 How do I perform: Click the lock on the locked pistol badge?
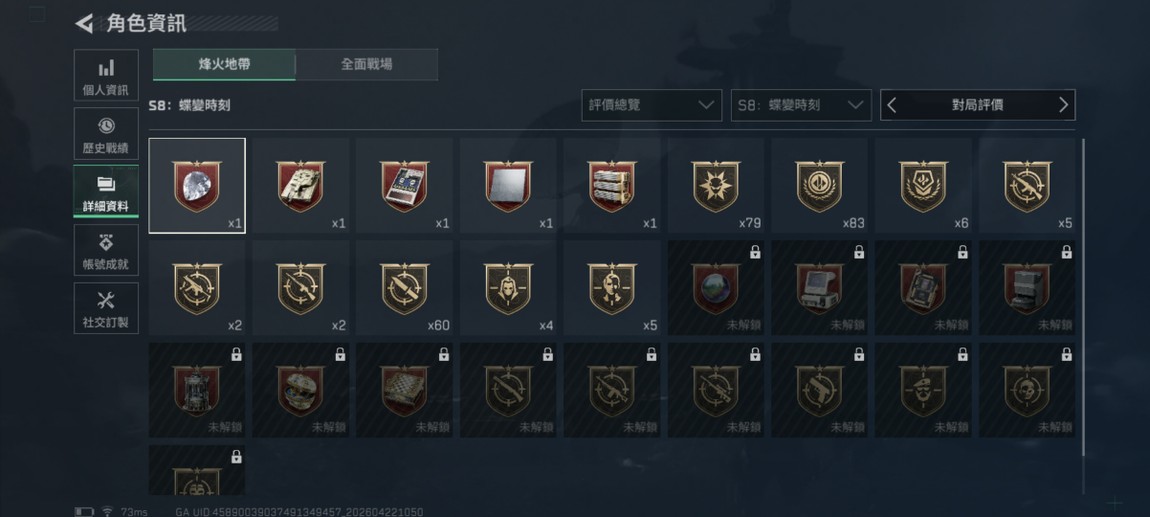[859, 355]
